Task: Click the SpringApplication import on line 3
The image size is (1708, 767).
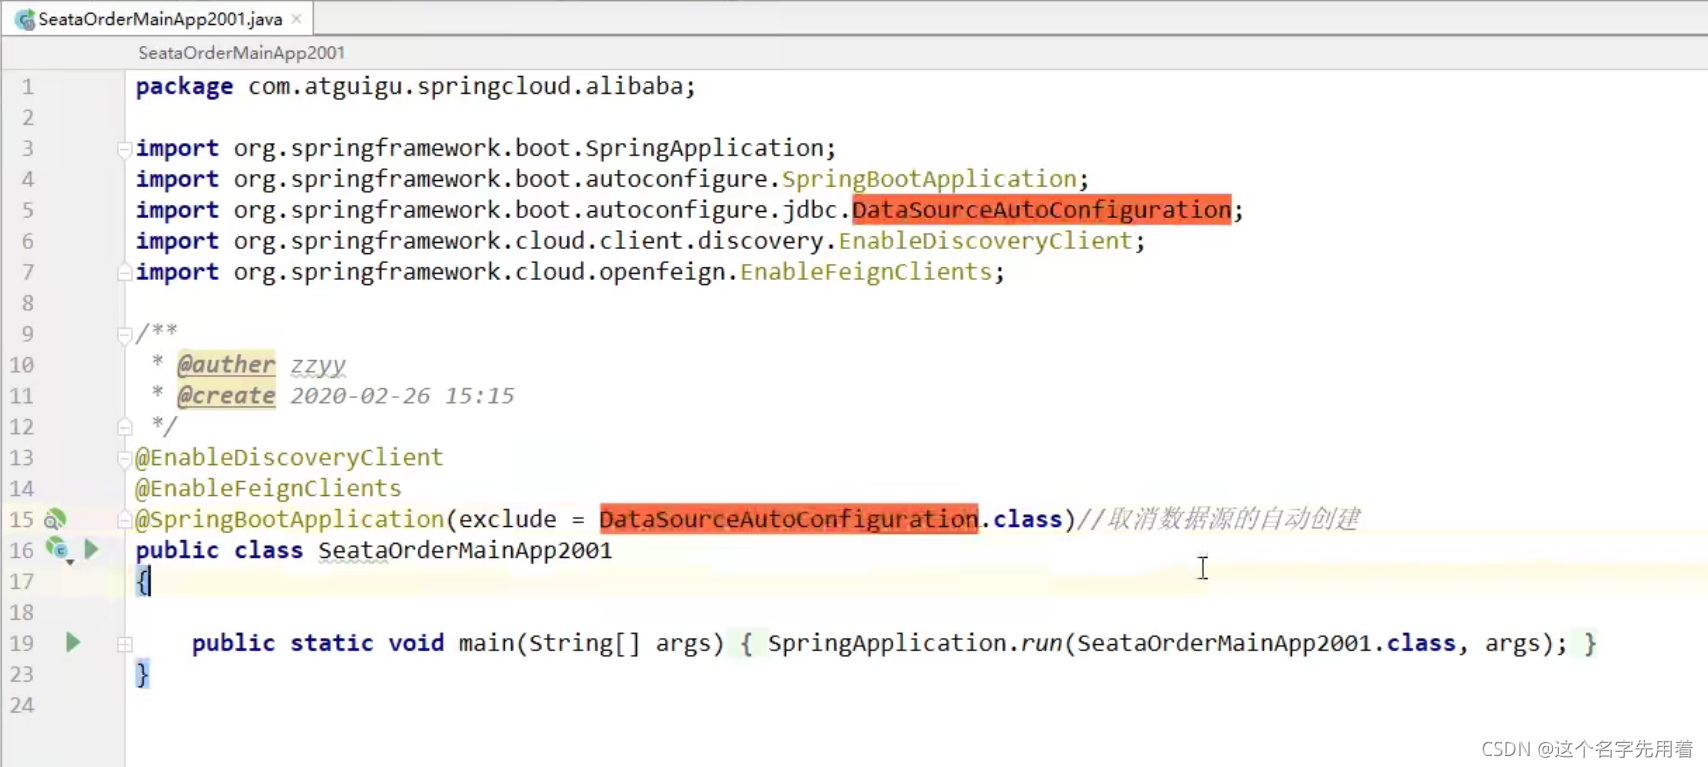Action: pyautogui.click(x=704, y=148)
